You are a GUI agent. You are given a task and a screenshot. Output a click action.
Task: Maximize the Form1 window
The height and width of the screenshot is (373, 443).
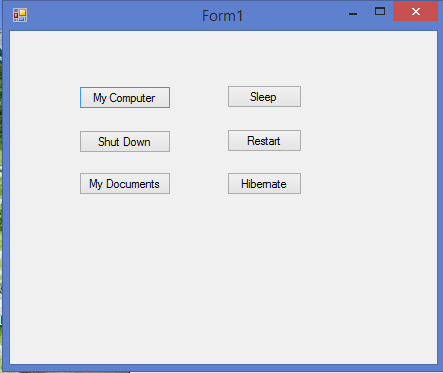(380, 12)
